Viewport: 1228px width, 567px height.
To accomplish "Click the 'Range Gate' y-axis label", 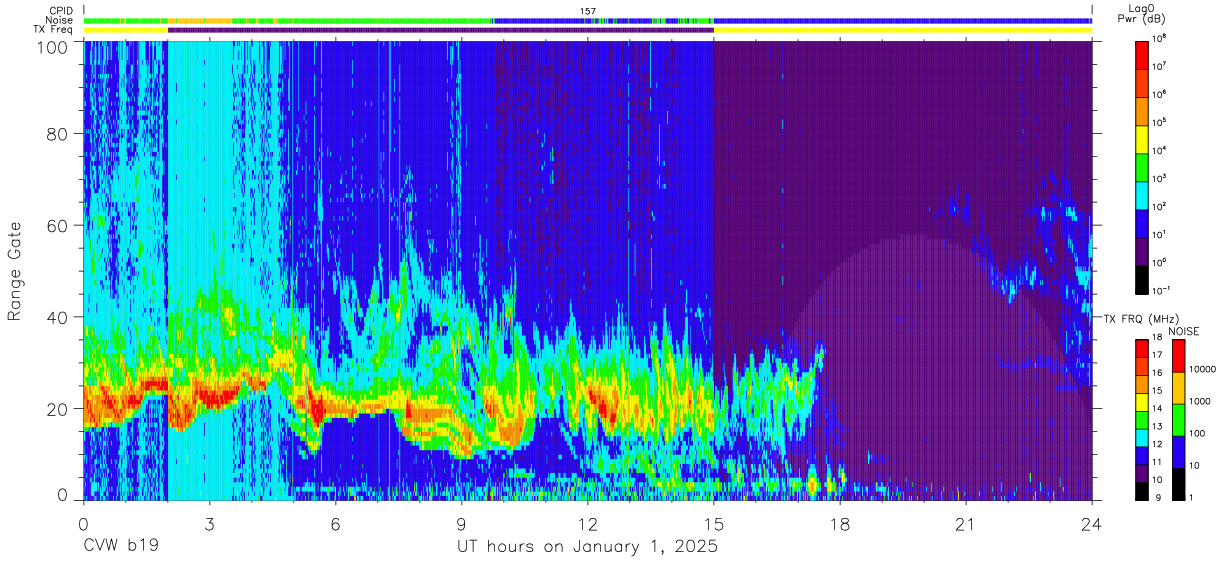I will 15,271.
